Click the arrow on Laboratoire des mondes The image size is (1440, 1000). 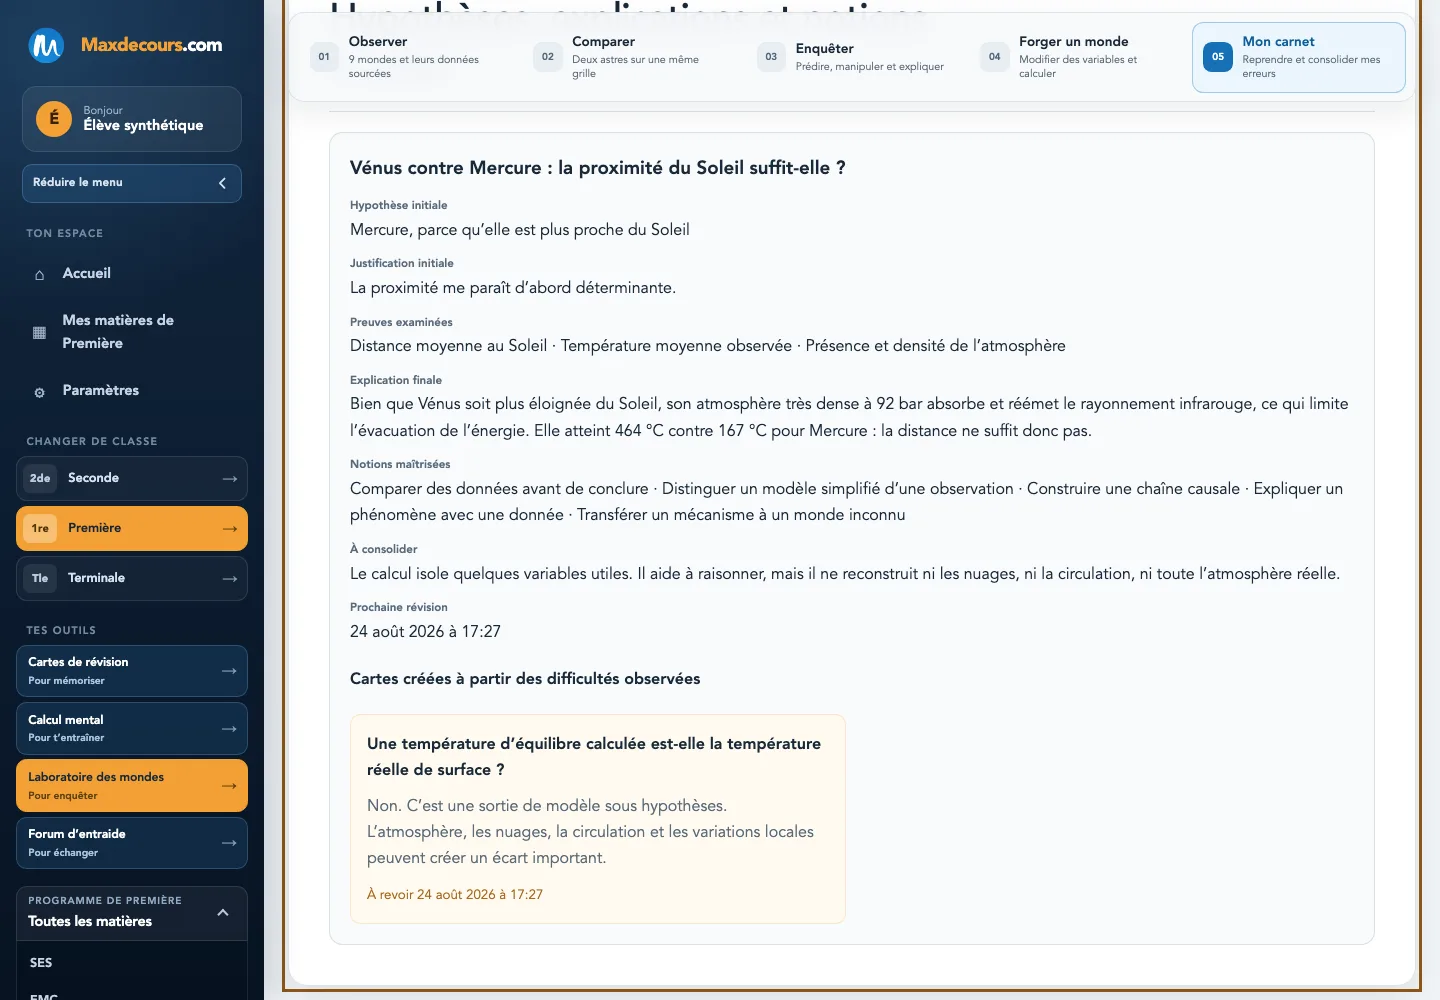tap(229, 786)
